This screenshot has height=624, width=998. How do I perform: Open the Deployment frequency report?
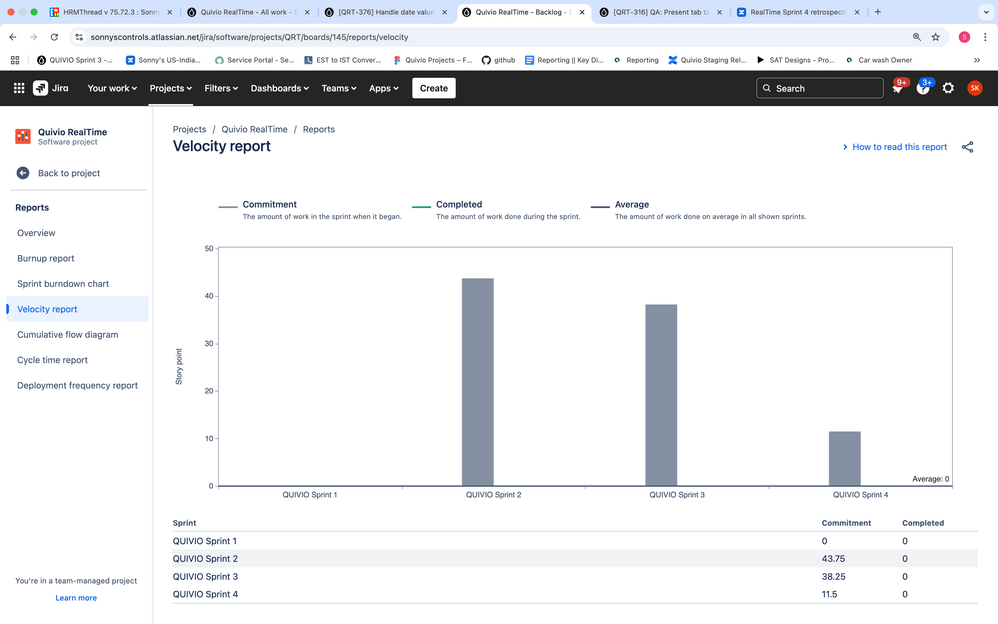[x=77, y=386]
